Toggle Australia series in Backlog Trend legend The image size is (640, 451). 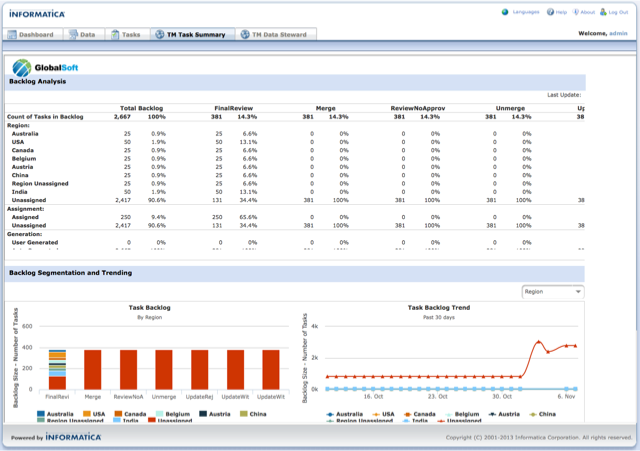coord(343,414)
